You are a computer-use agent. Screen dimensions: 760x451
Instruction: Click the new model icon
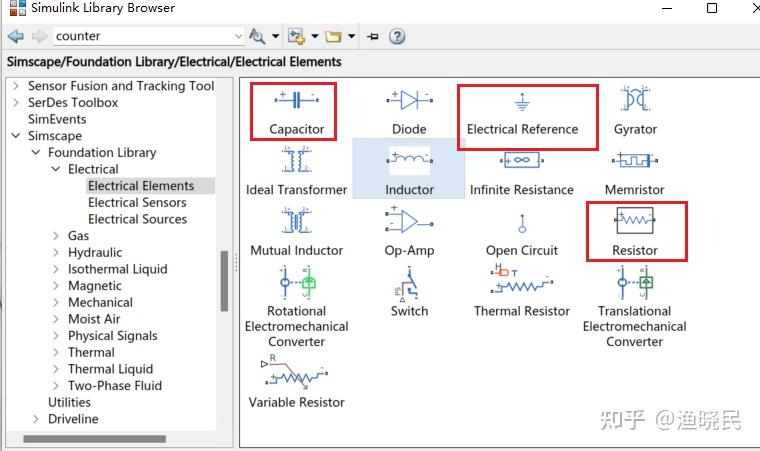[x=296, y=36]
